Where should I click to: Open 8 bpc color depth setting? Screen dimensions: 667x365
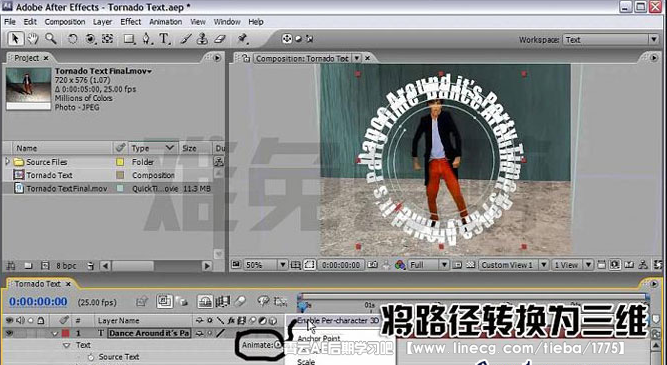coord(66,266)
